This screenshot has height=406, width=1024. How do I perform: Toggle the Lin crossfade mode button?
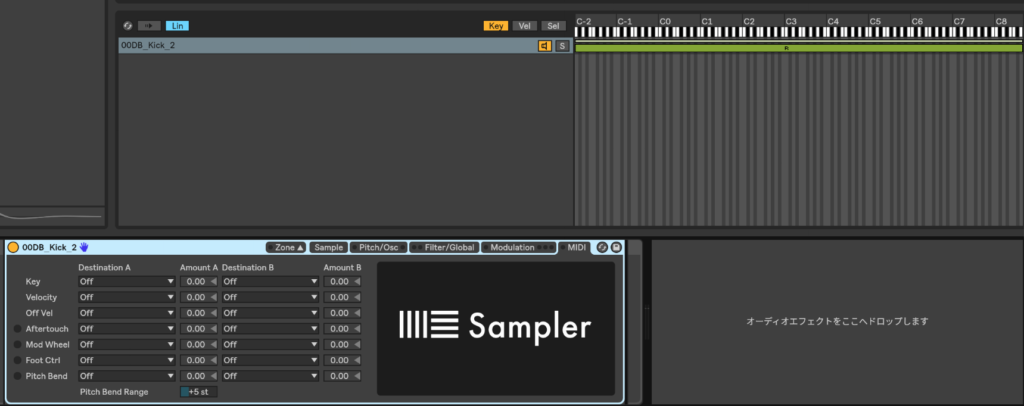[x=177, y=26]
